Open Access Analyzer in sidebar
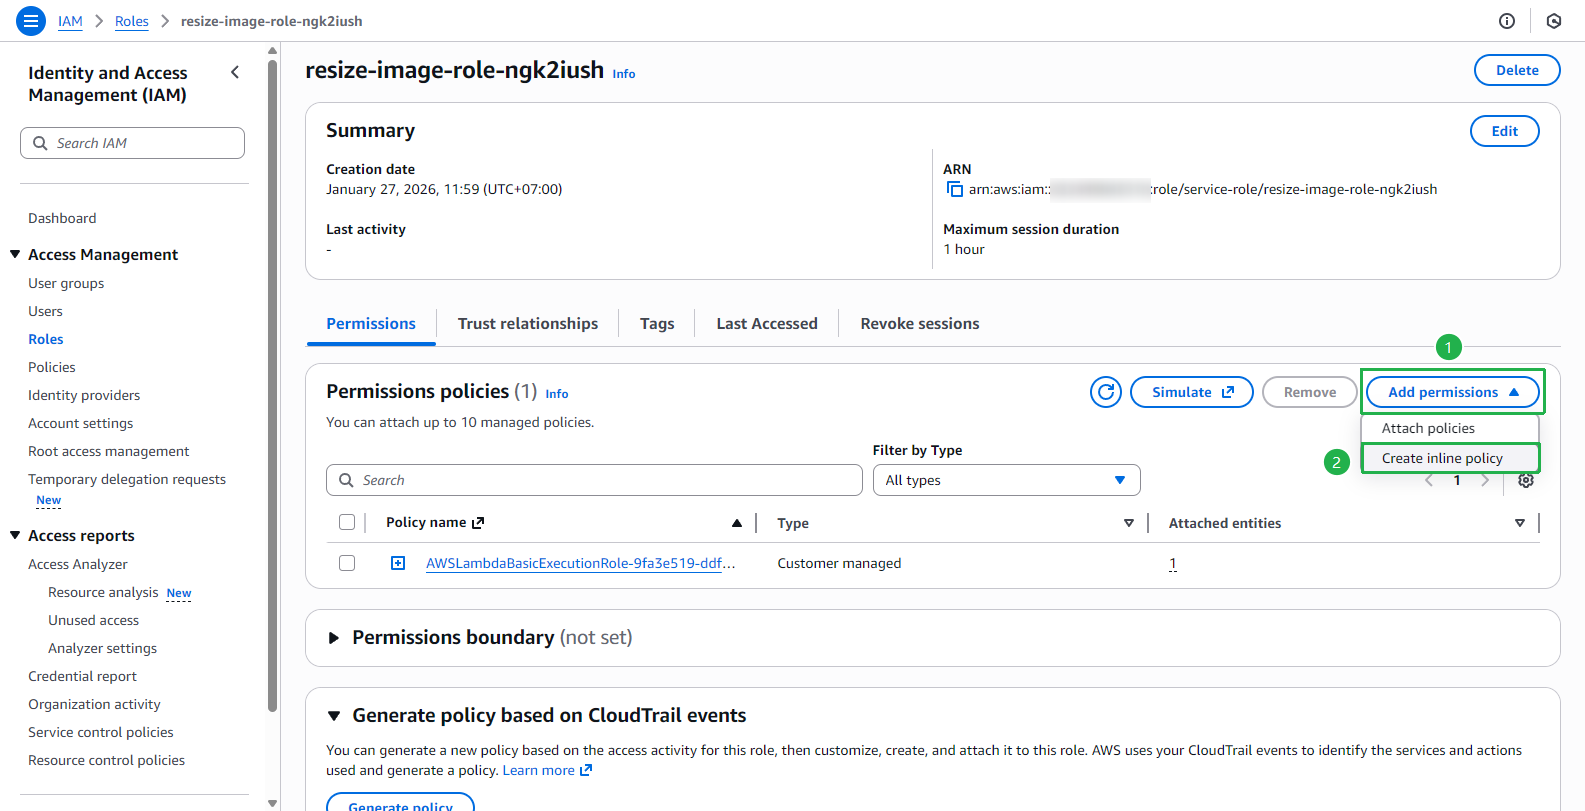This screenshot has width=1585, height=811. pos(78,564)
